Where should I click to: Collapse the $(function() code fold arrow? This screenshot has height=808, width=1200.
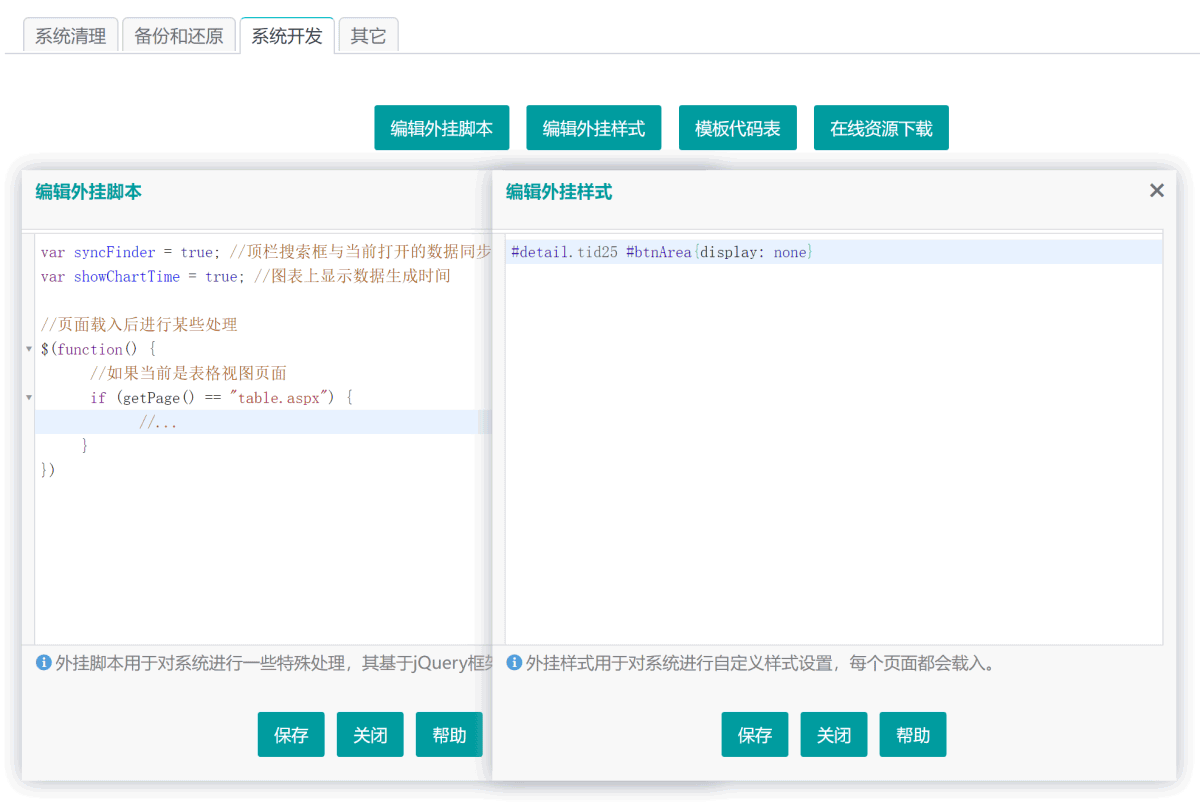coord(29,349)
